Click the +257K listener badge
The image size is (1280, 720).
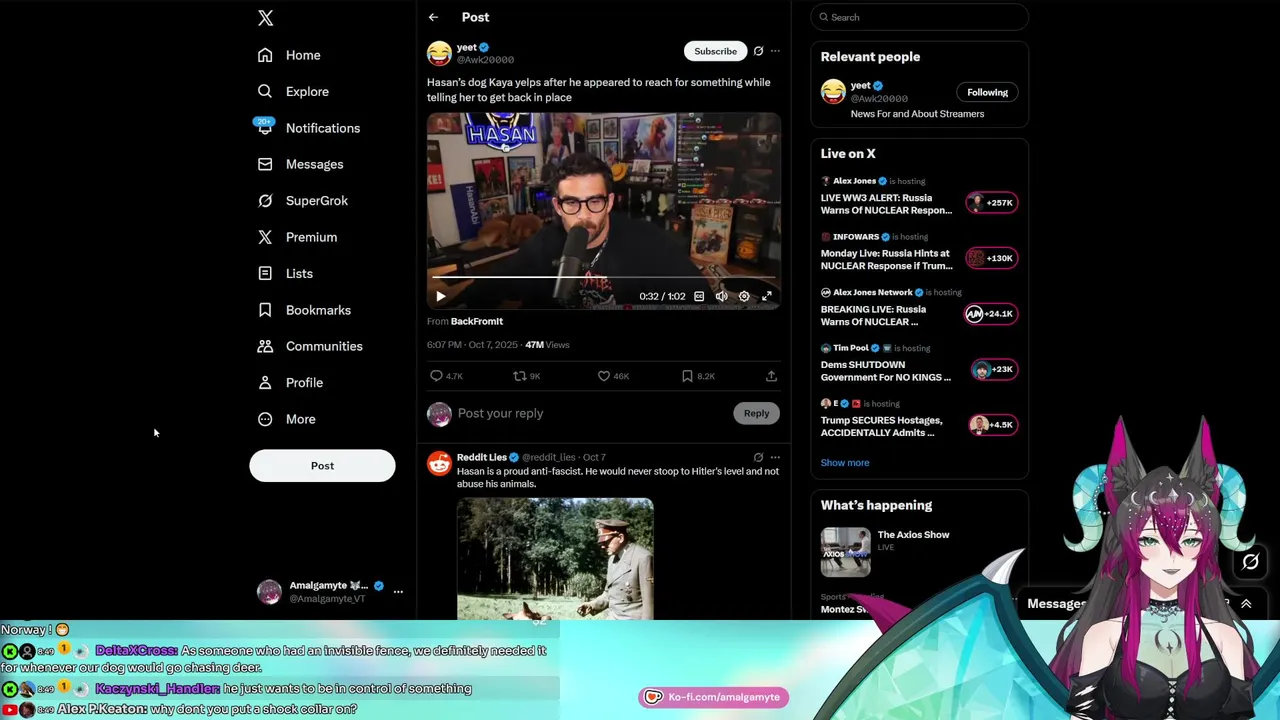click(x=991, y=203)
